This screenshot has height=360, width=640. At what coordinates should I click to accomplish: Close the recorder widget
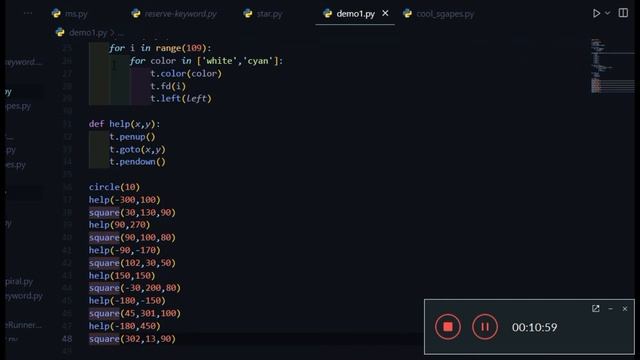(624, 309)
